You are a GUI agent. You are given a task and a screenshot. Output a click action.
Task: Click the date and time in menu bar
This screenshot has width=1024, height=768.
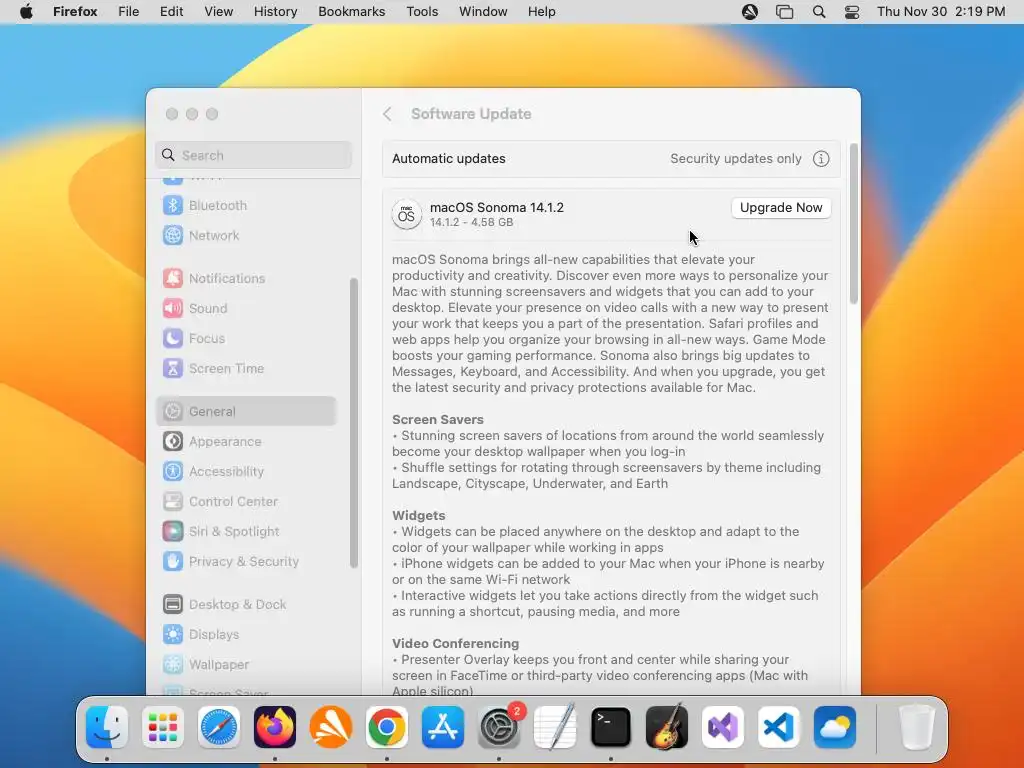point(941,12)
